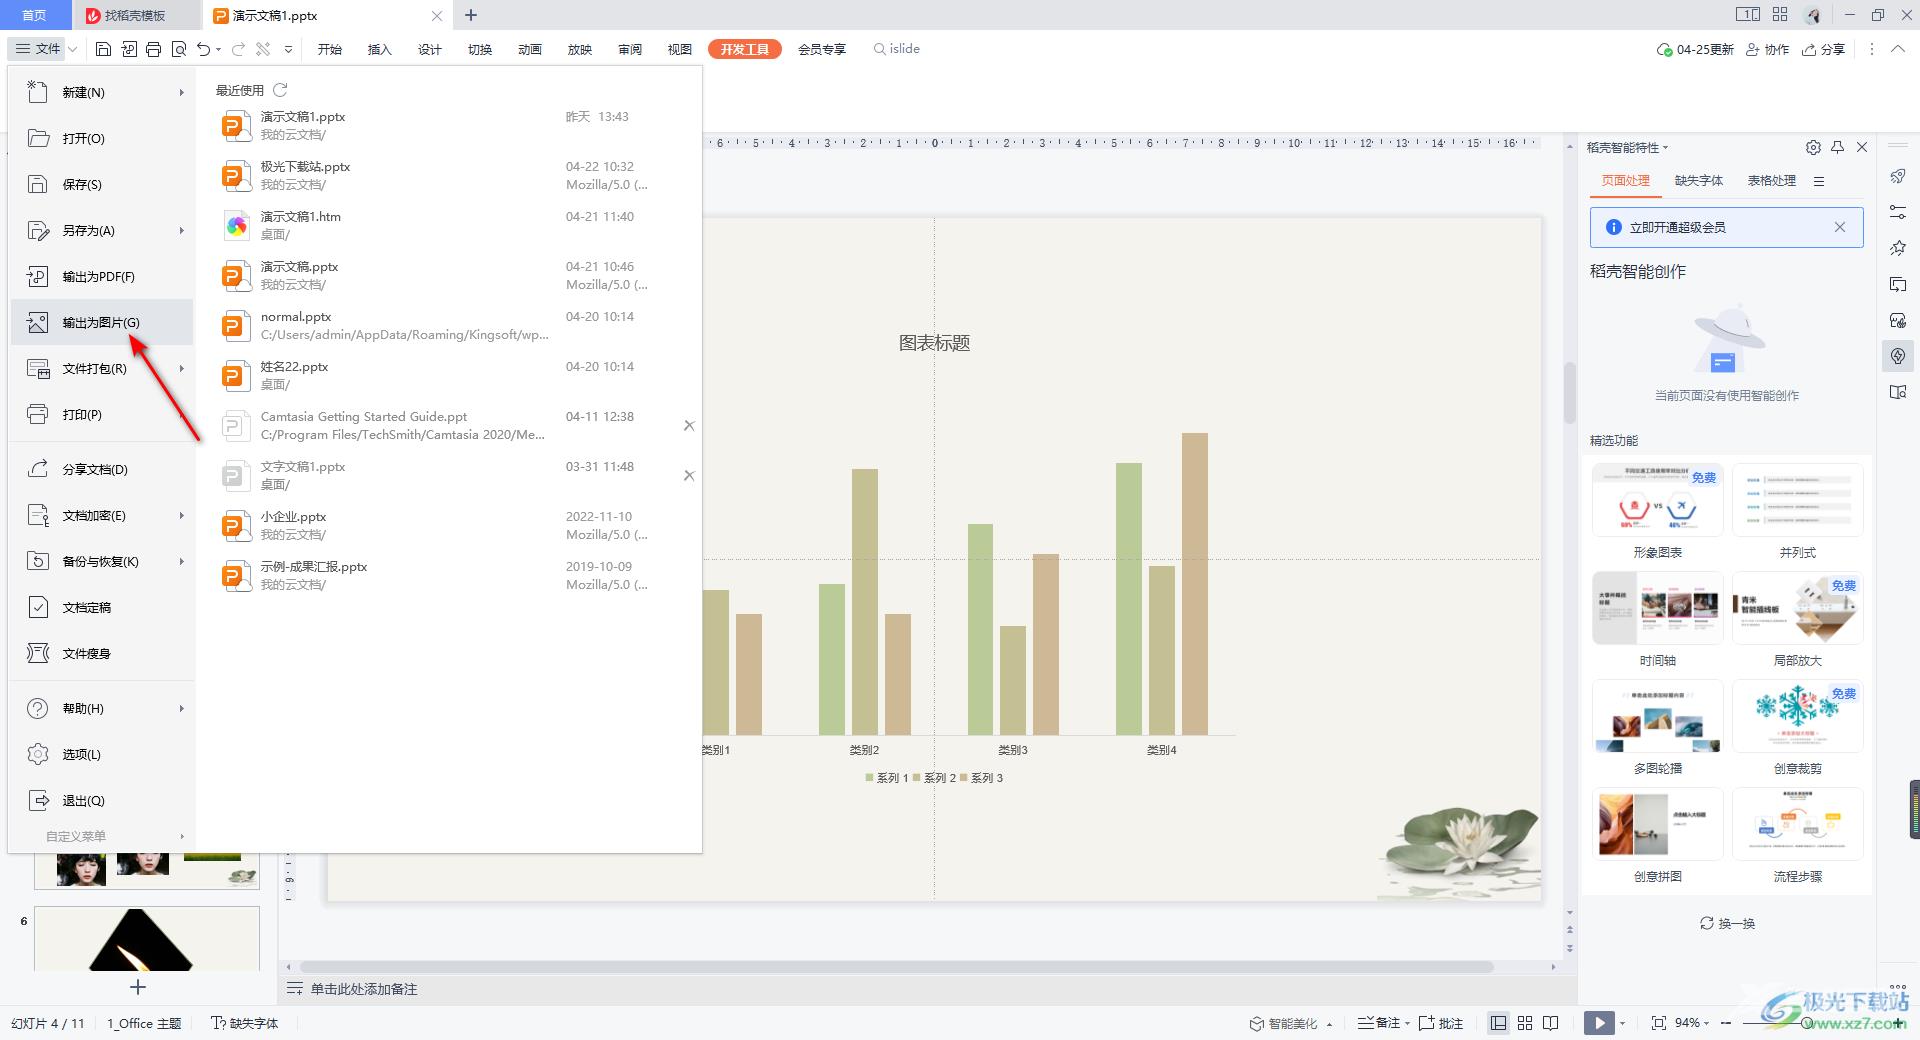Expand the Save As (另存为) submenu

click(182, 230)
